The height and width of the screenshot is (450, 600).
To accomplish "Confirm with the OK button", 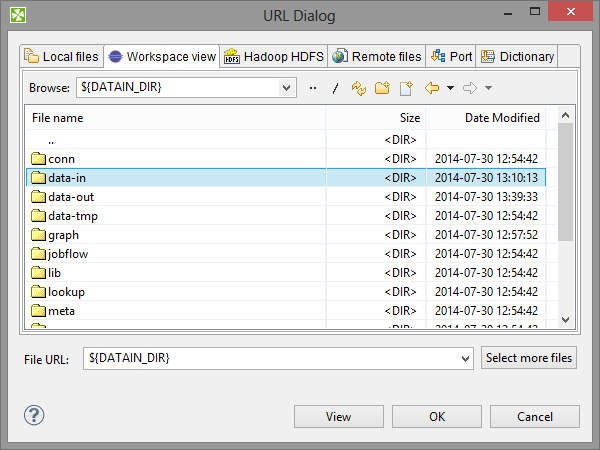I will pyautogui.click(x=437, y=416).
